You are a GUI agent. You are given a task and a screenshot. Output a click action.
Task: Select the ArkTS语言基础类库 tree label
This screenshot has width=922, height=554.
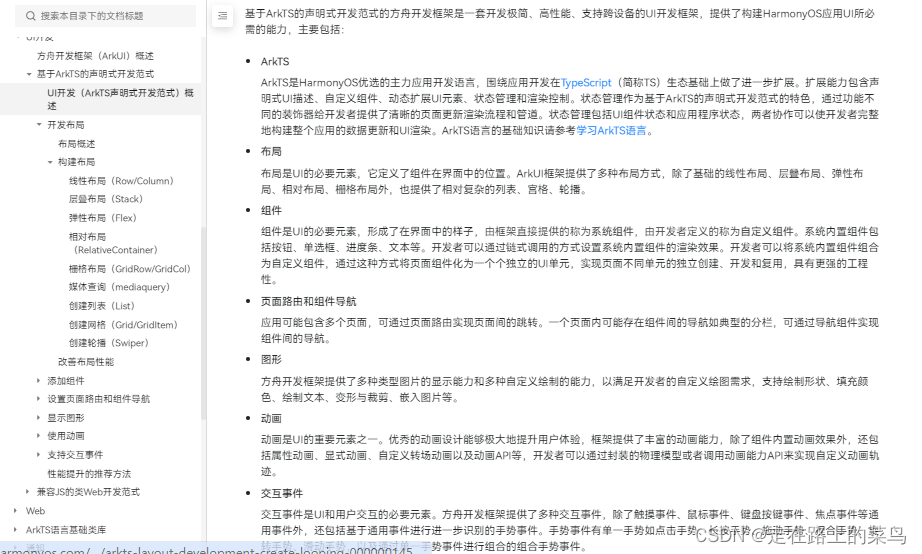pos(66,530)
